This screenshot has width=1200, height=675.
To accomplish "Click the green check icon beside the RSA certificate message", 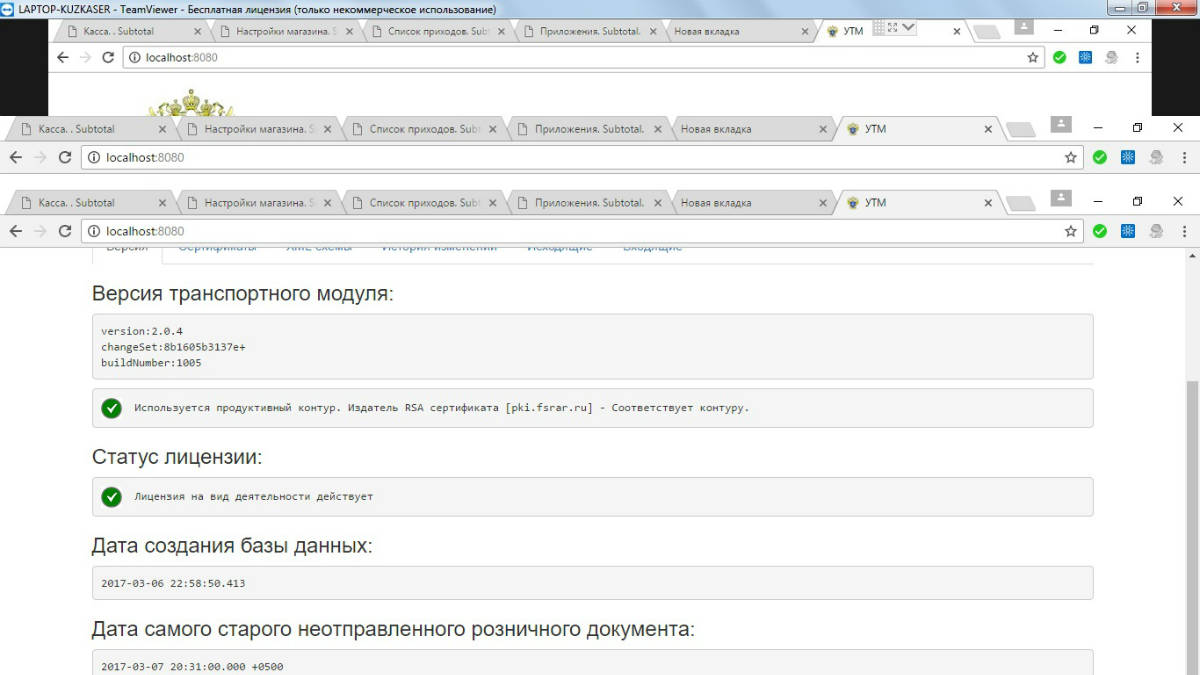I will pyautogui.click(x=111, y=408).
